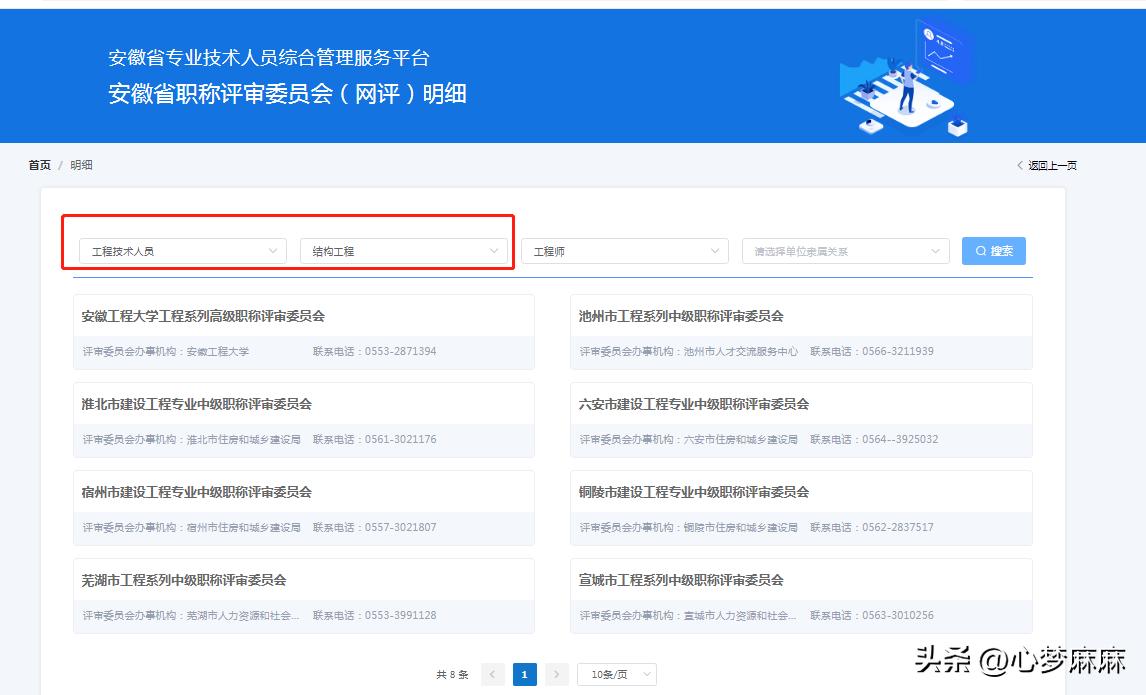Open 安徽工程大学工程系列高级职称评审委员会 card
Viewport: 1146px width, 695px height.
tap(300, 330)
